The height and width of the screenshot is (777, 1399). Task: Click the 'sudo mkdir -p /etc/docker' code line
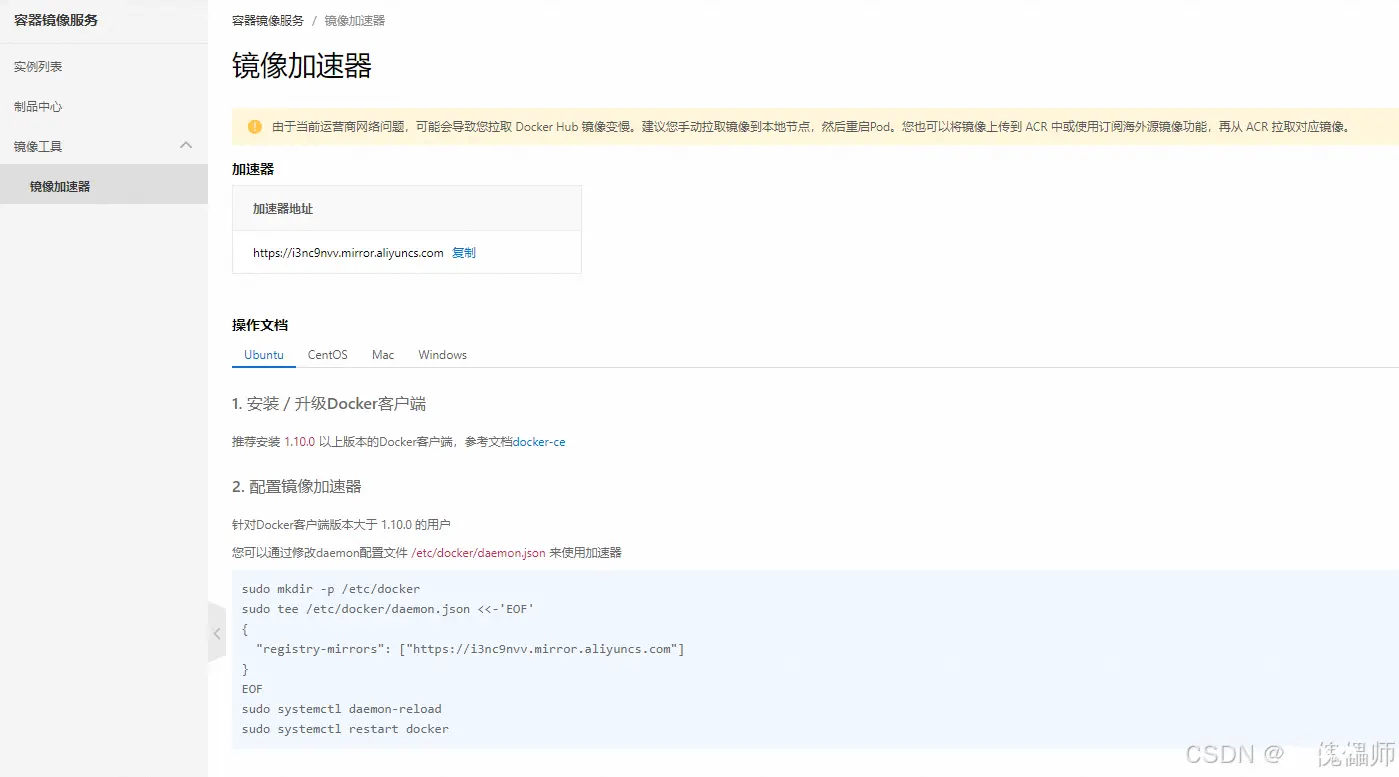click(331, 589)
